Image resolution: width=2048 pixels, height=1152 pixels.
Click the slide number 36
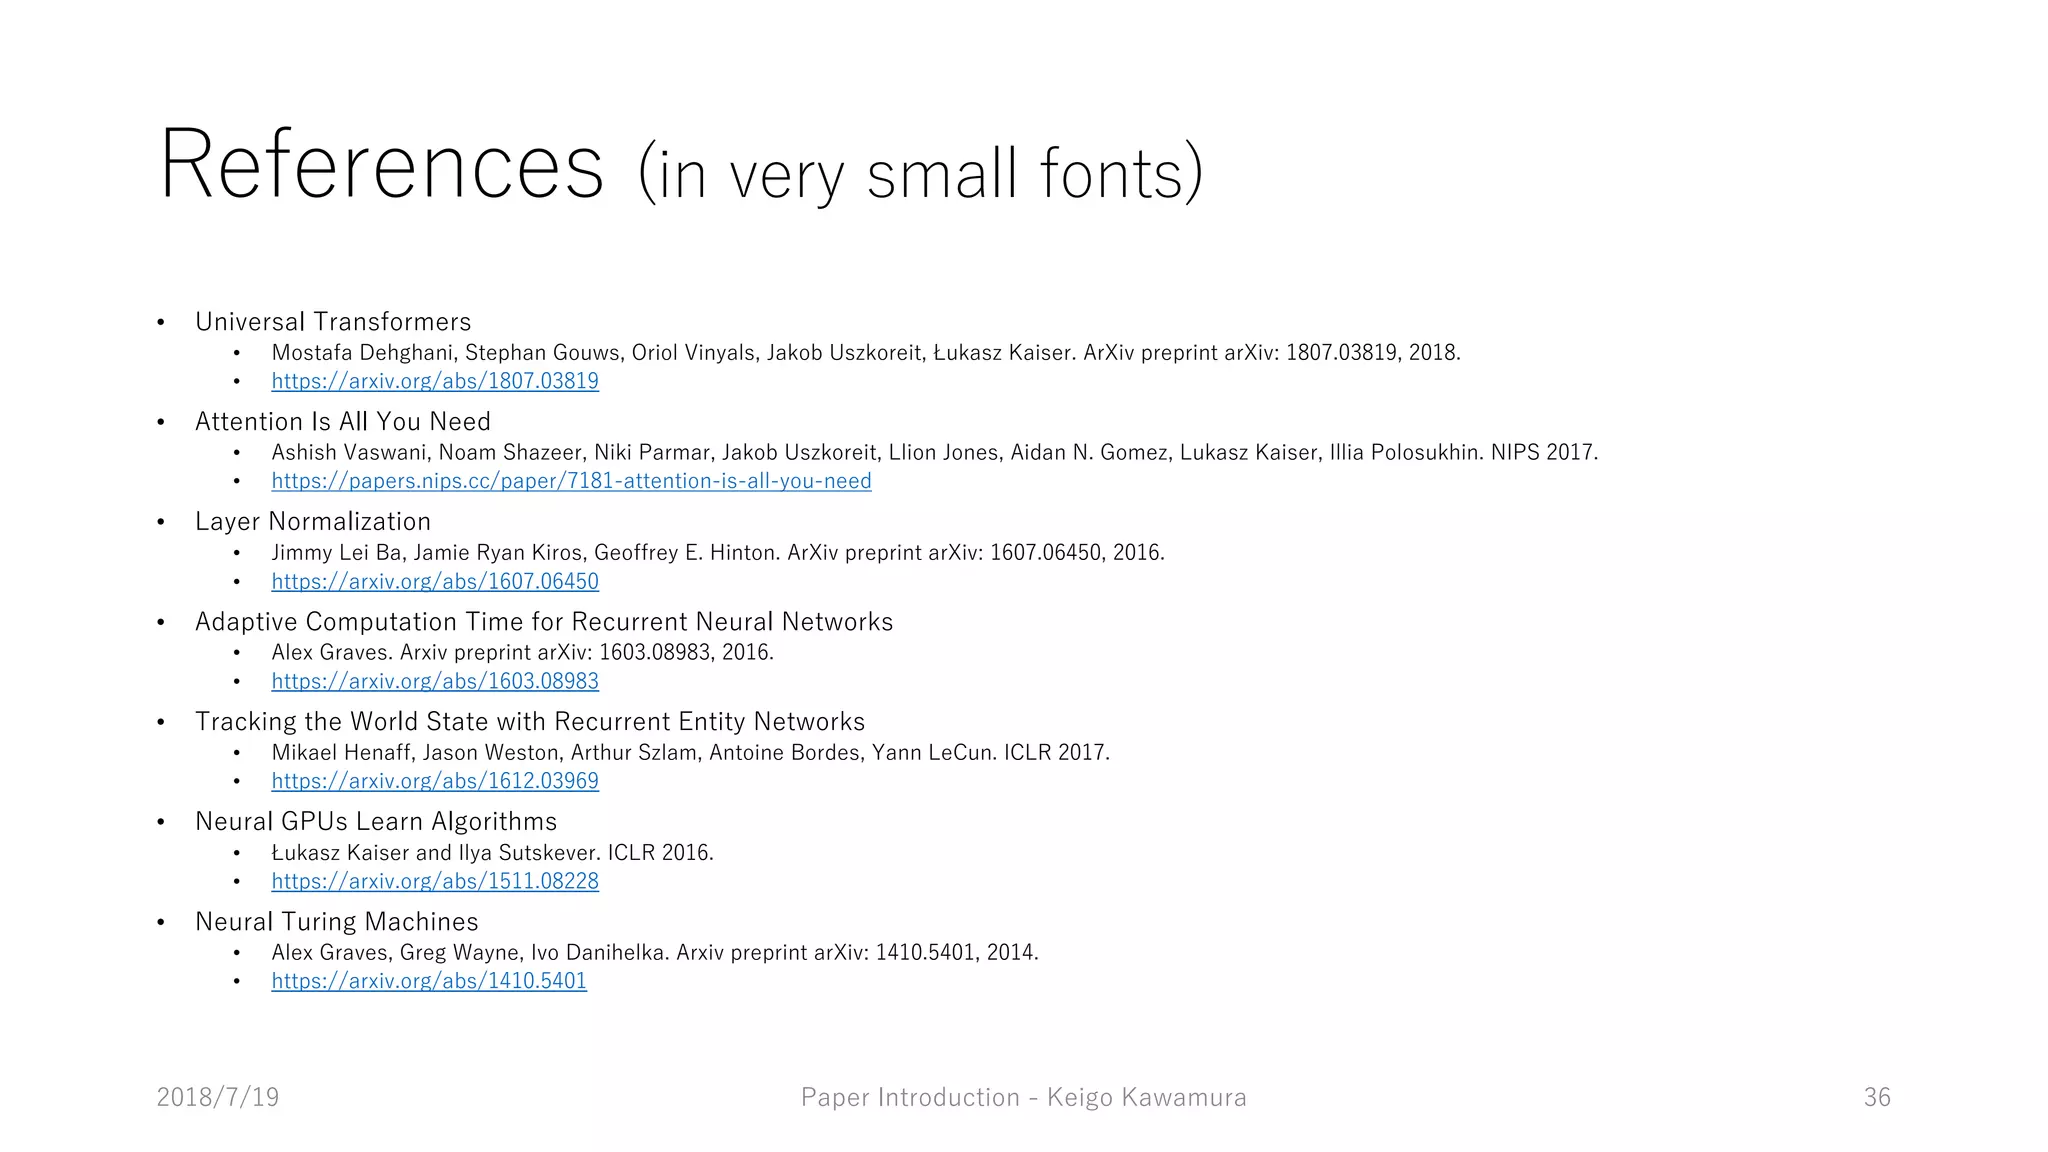point(1877,1097)
